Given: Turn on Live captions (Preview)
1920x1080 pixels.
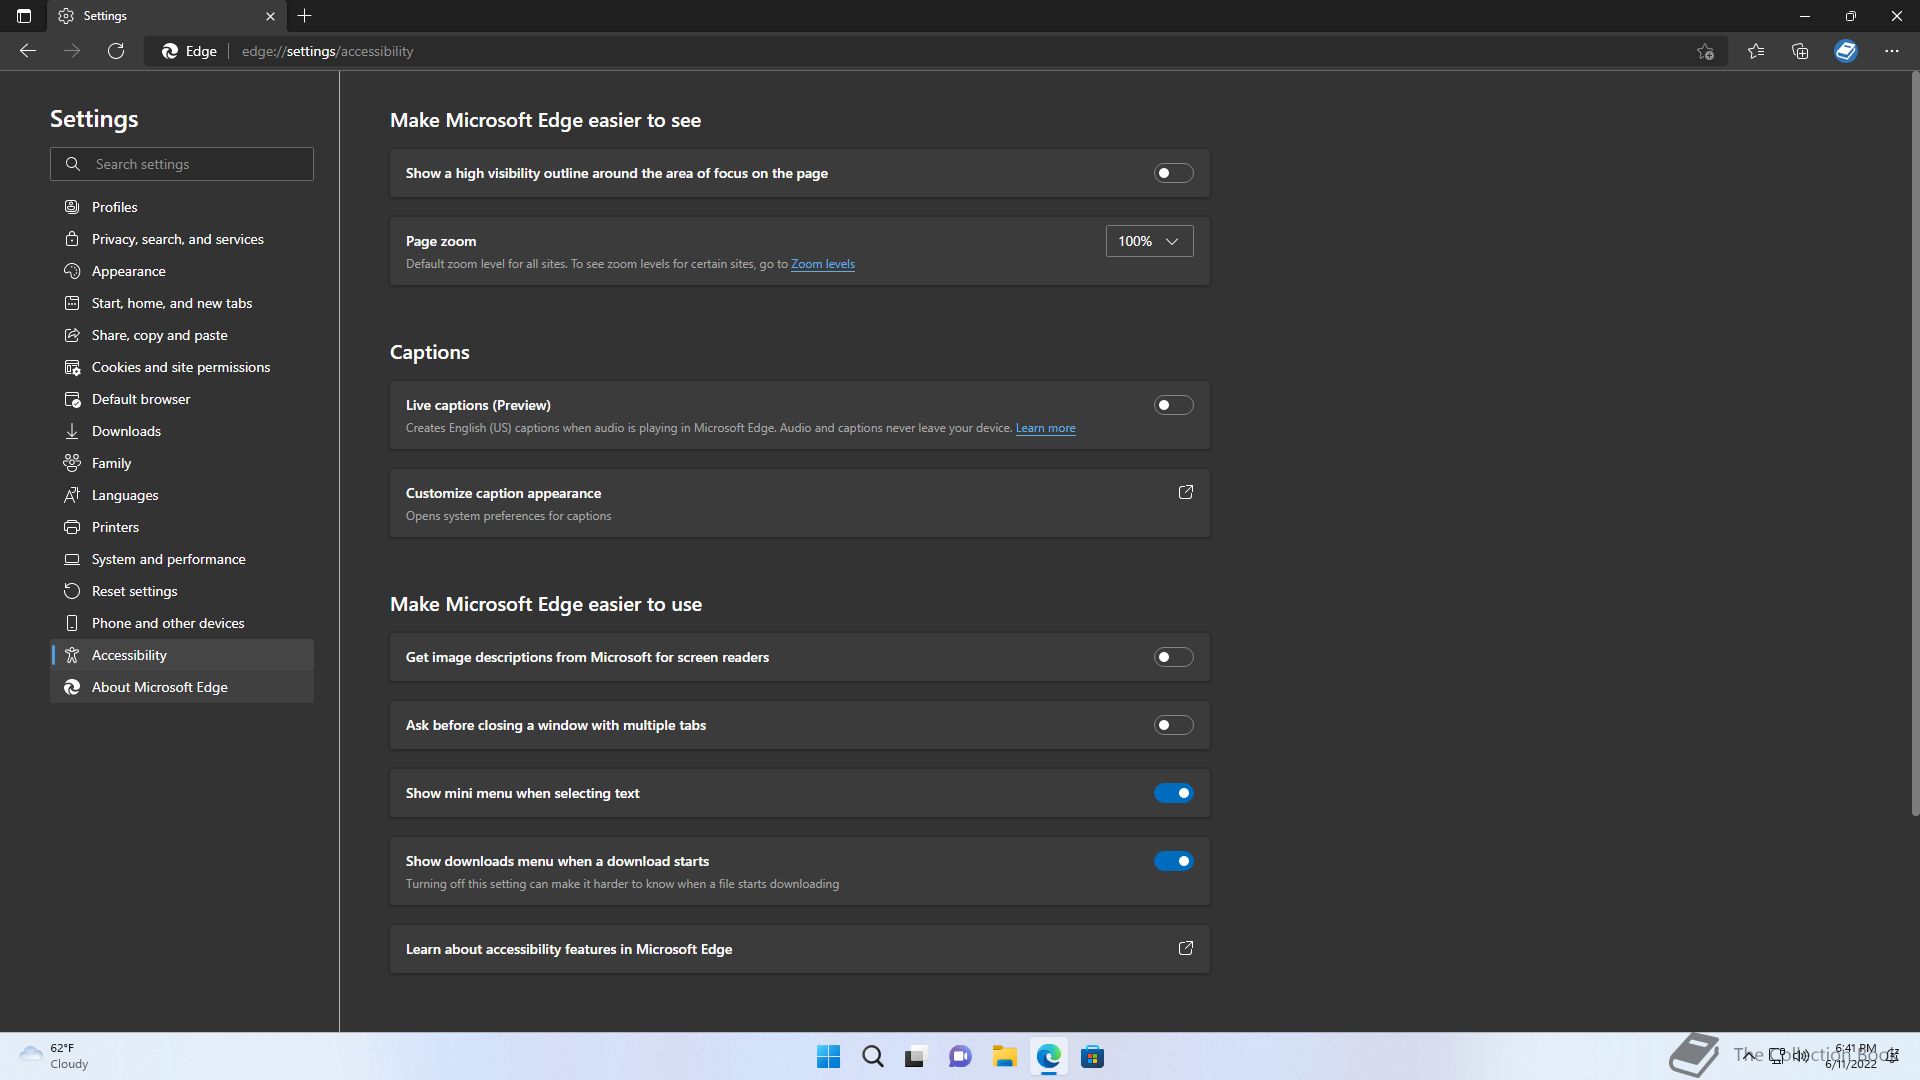Looking at the screenshot, I should pyautogui.click(x=1173, y=405).
